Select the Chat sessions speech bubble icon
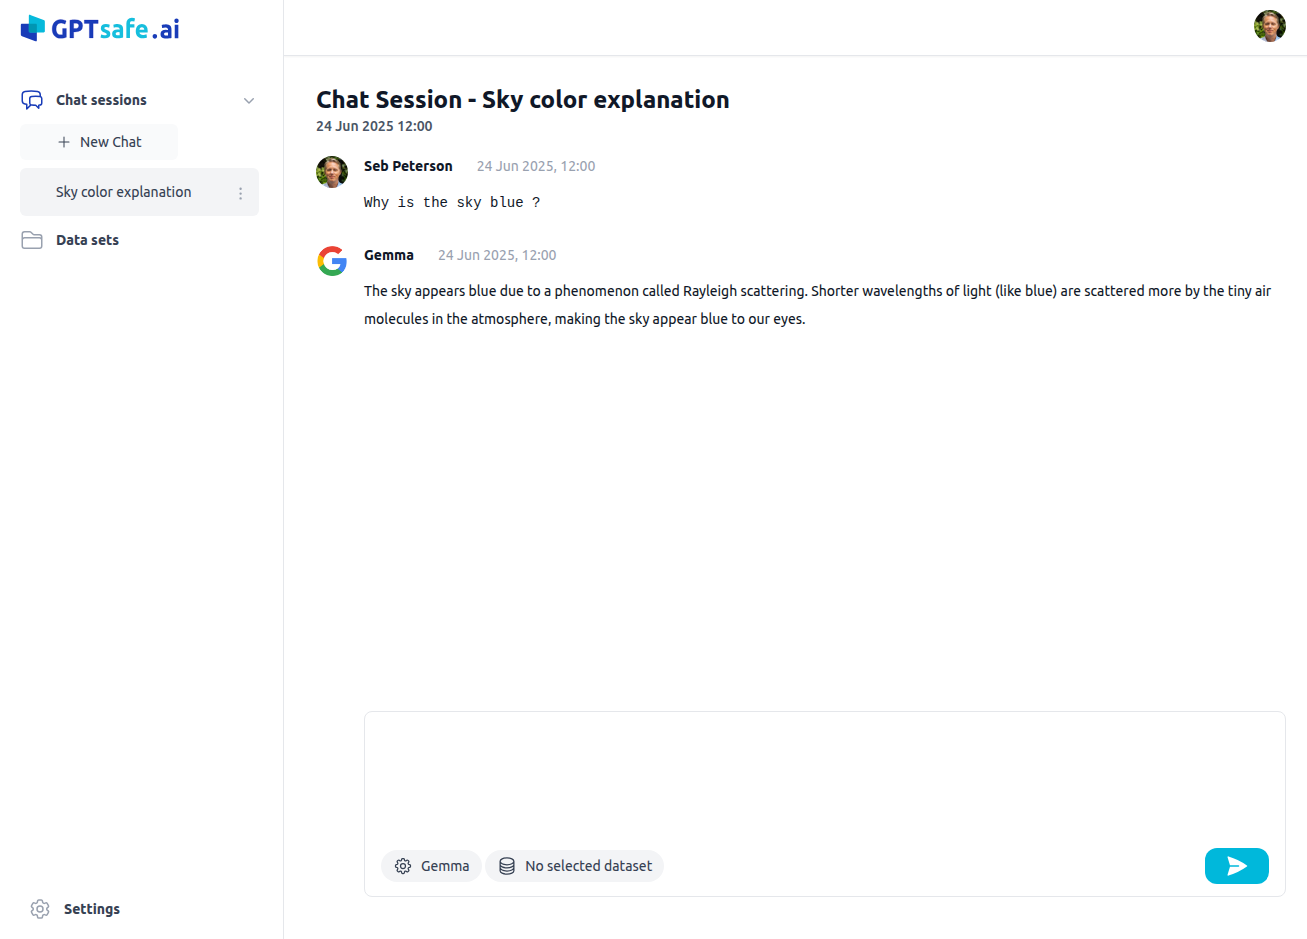 point(30,99)
